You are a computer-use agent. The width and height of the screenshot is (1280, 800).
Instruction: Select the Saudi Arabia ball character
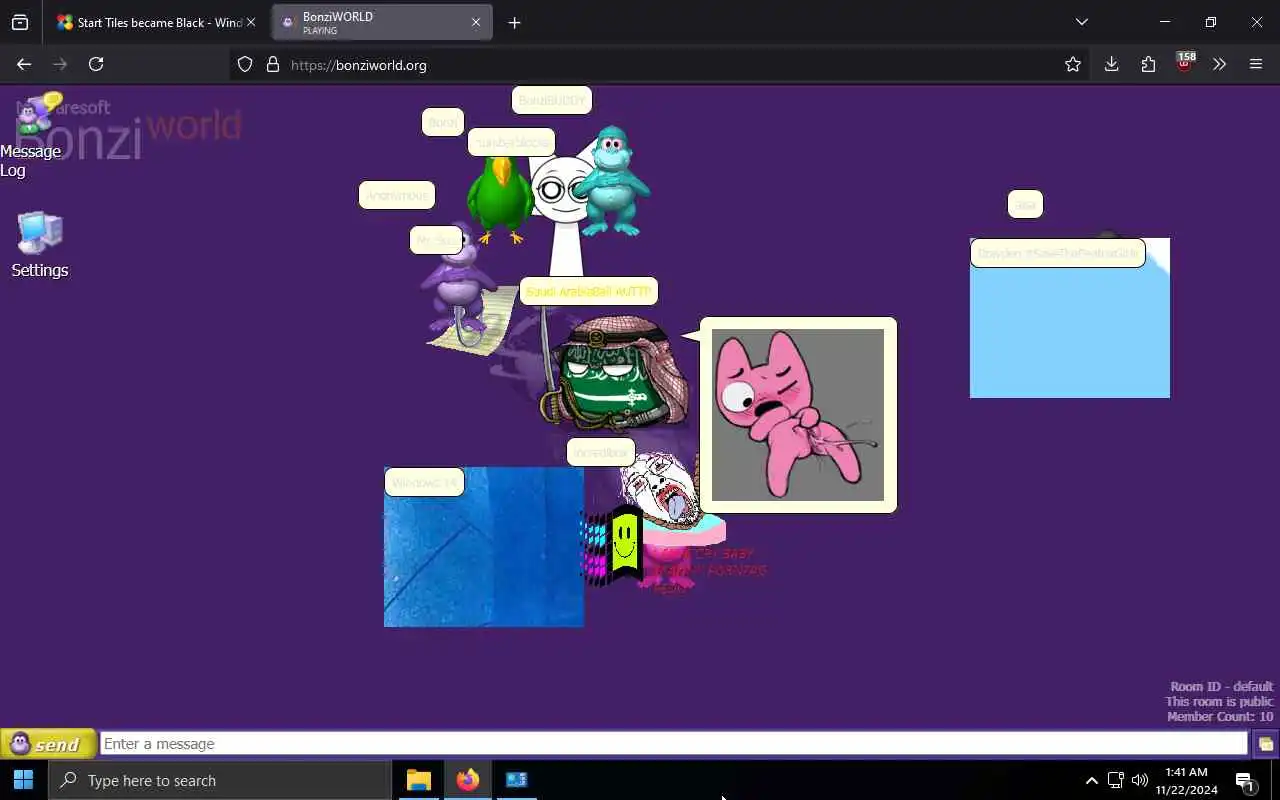617,373
